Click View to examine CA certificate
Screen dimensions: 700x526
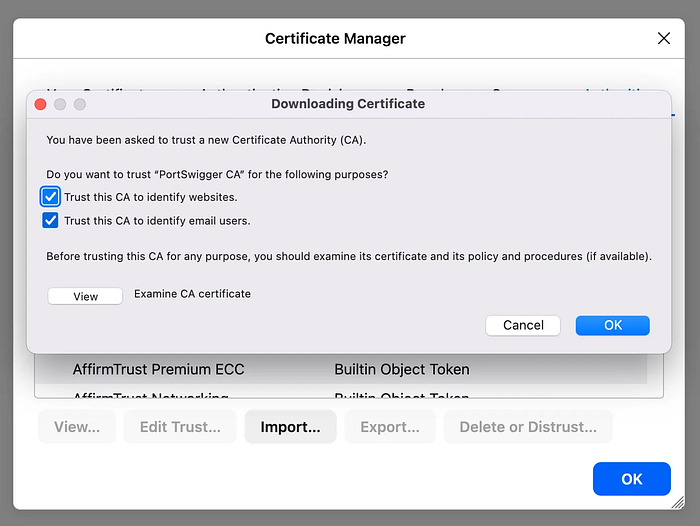tap(85, 296)
